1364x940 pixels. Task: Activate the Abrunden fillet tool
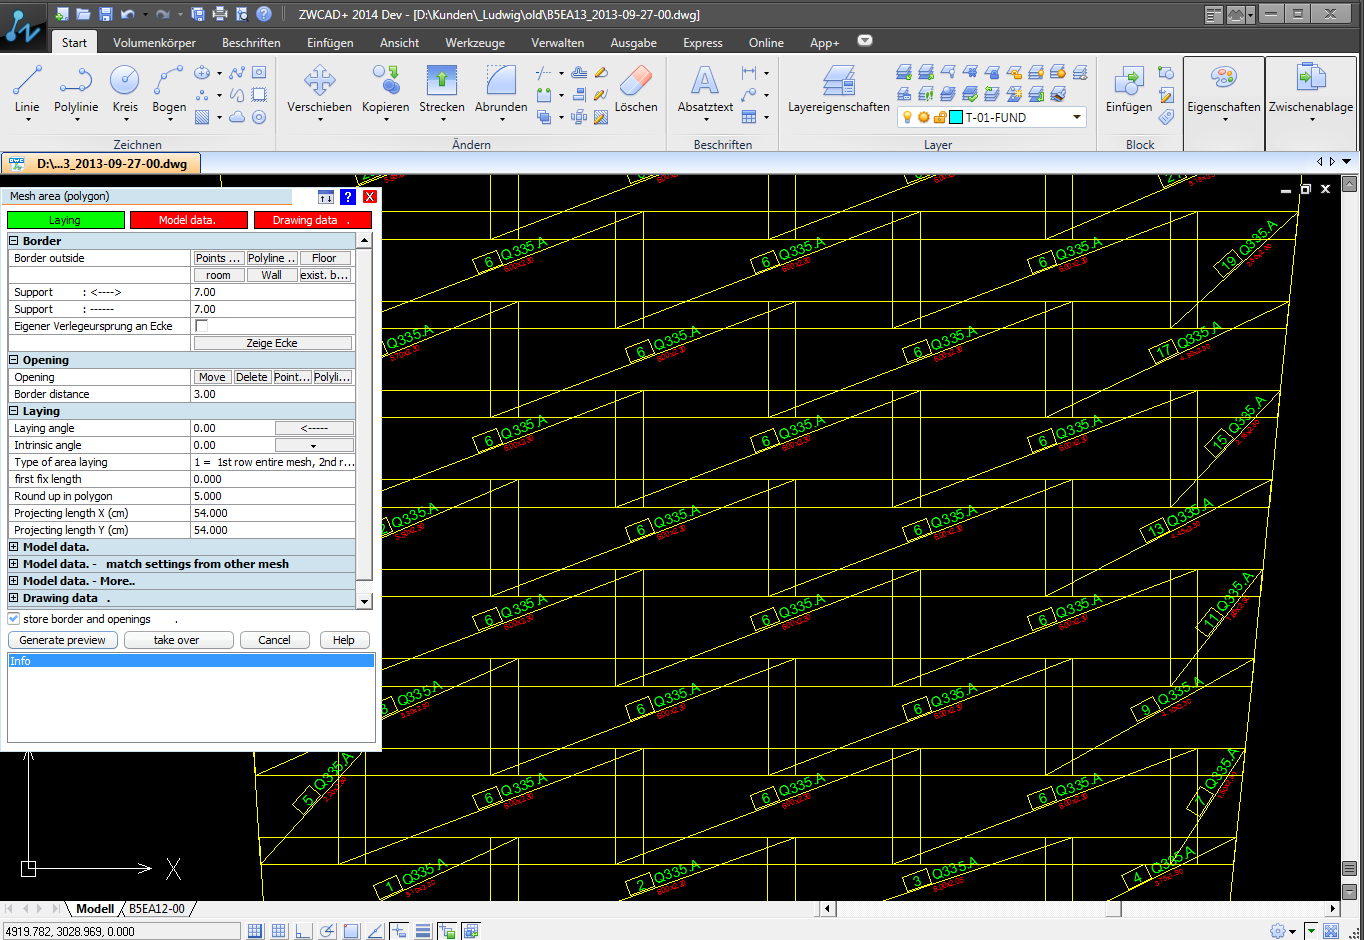click(501, 88)
